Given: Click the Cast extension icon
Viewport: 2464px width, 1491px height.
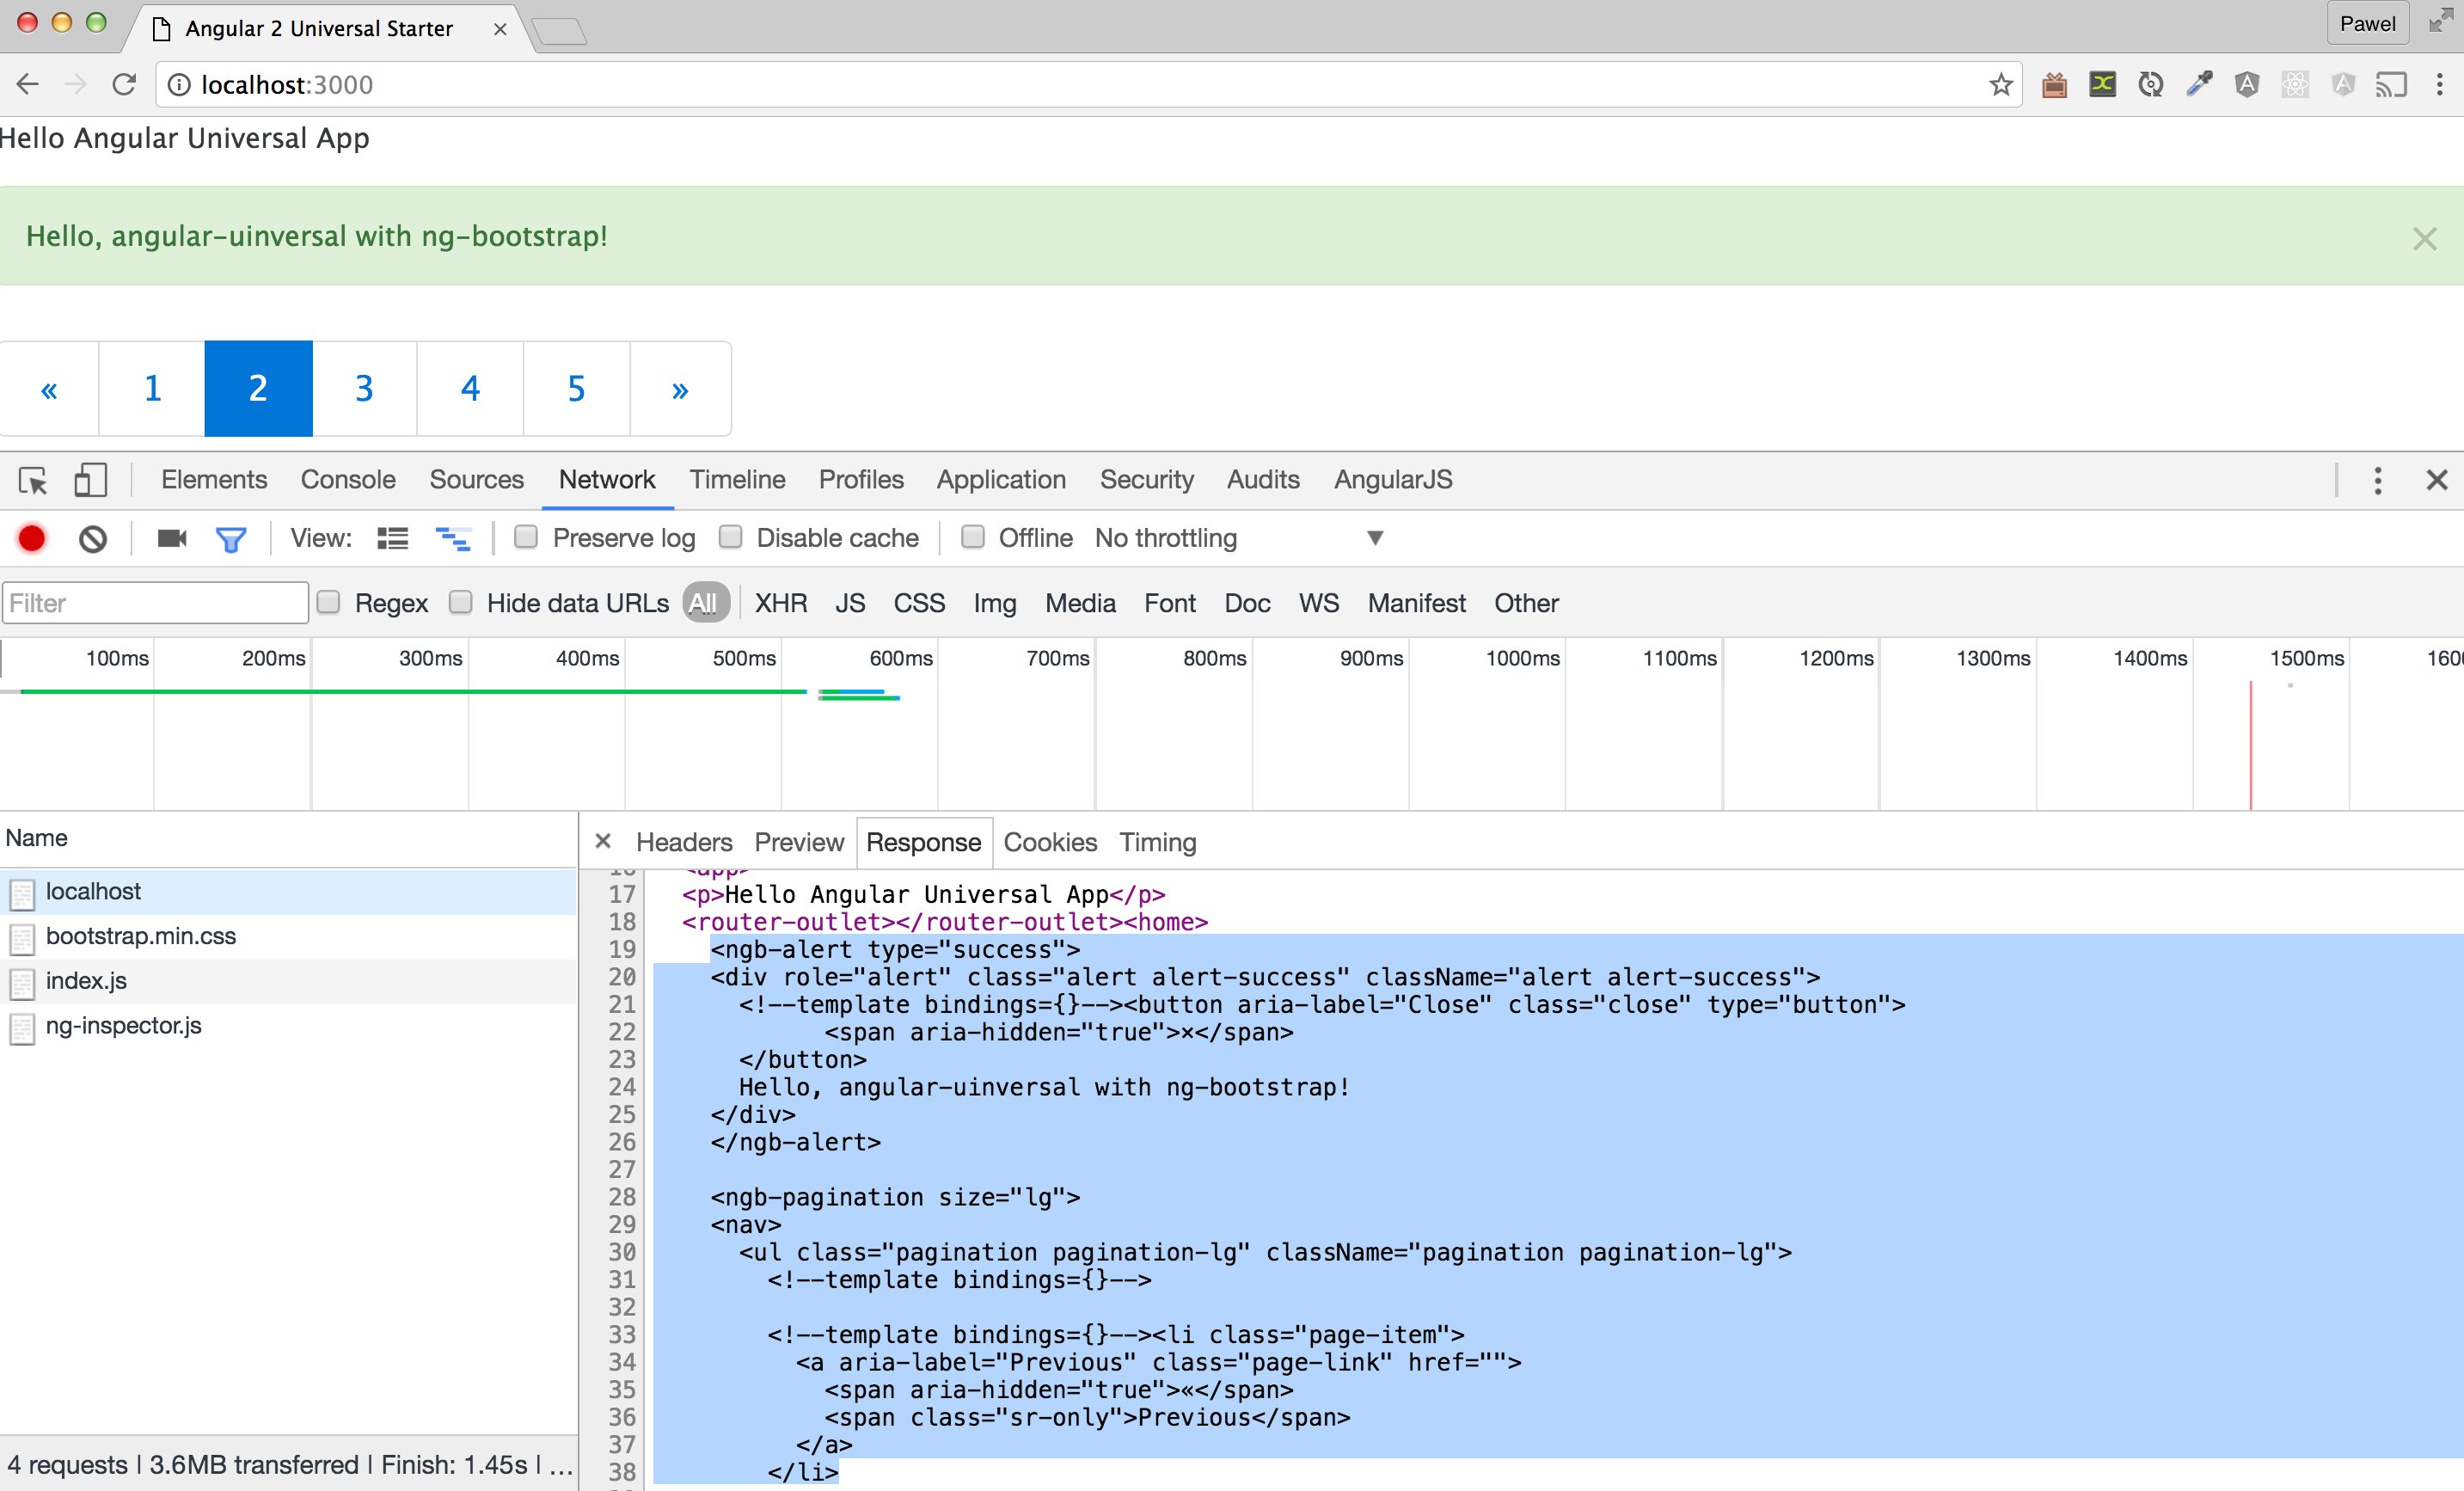Looking at the screenshot, I should 2391,85.
